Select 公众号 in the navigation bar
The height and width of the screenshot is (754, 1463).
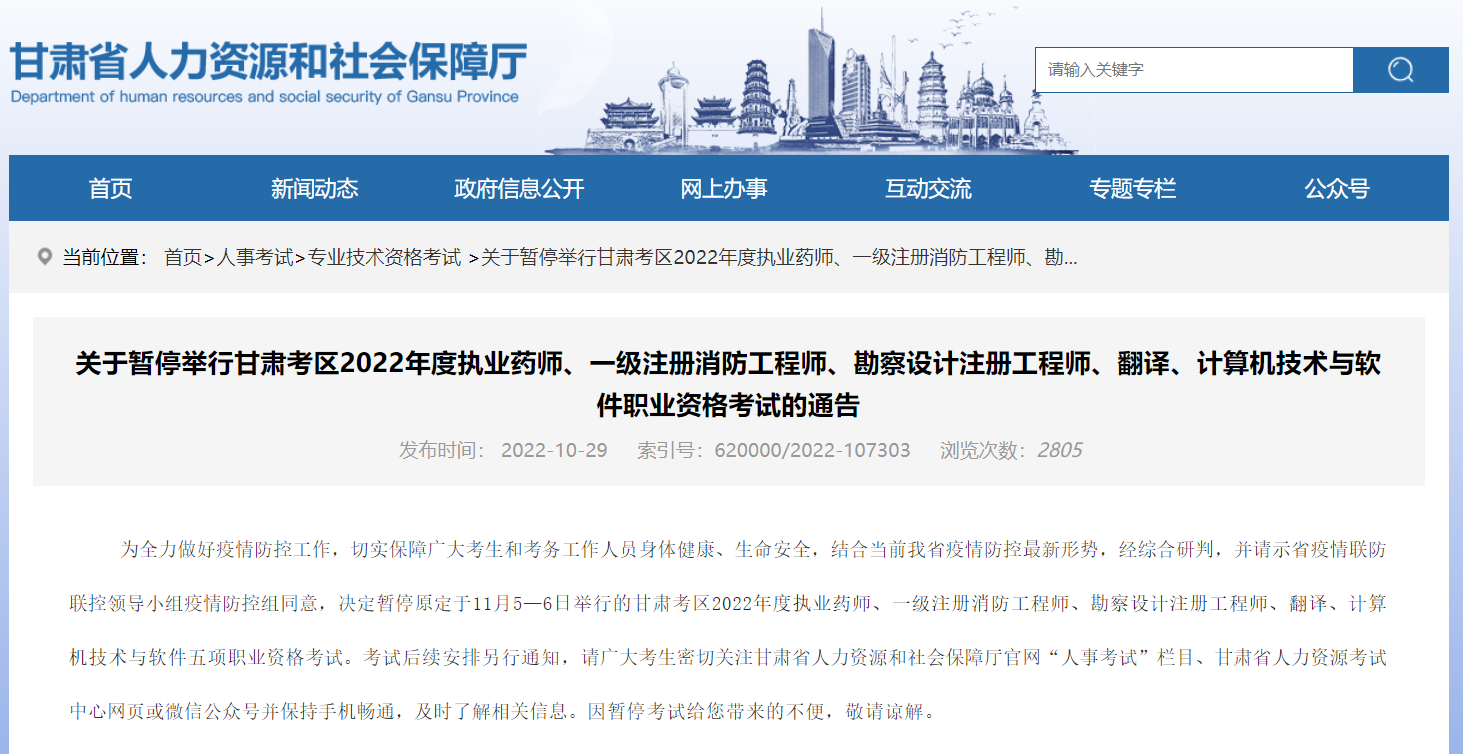coord(1337,188)
